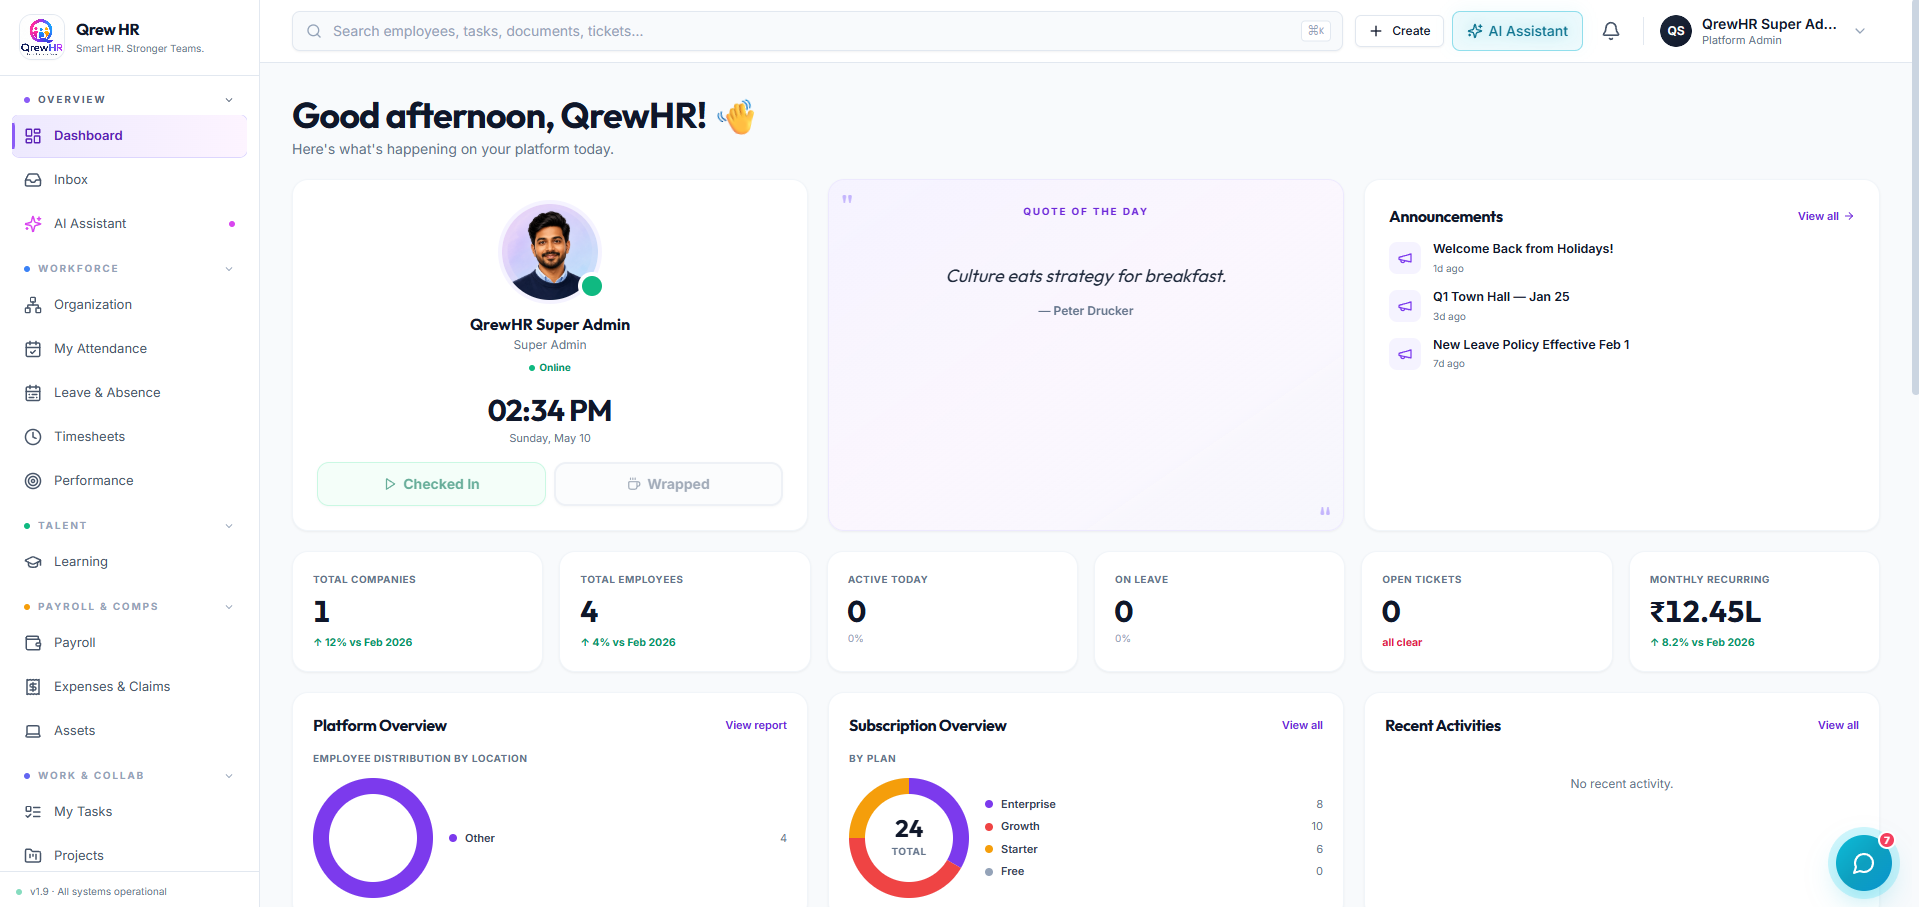
Task: Click the Expenses & Claims receipt icon
Action: [x=33, y=687]
